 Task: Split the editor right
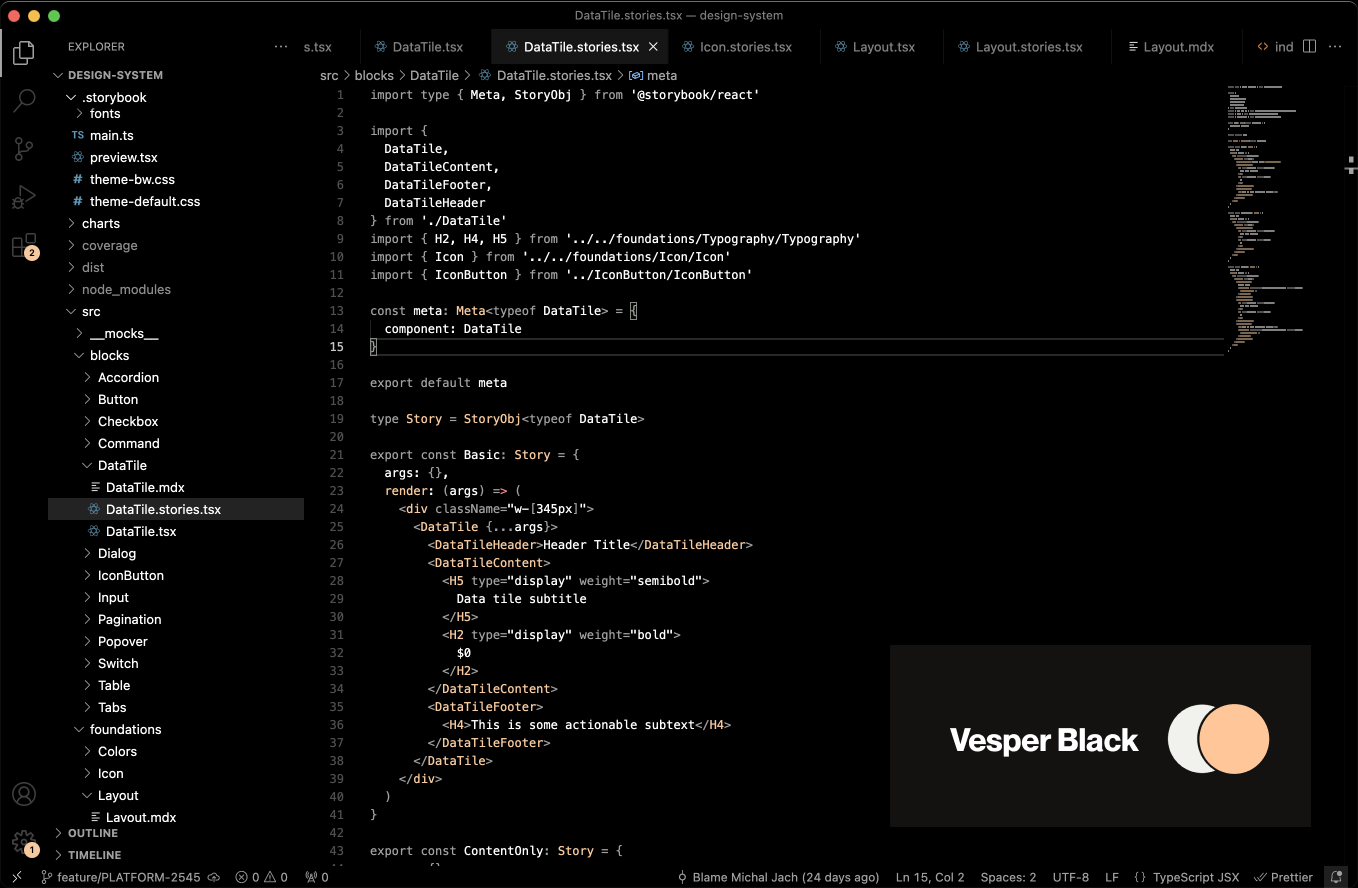pos(1309,47)
